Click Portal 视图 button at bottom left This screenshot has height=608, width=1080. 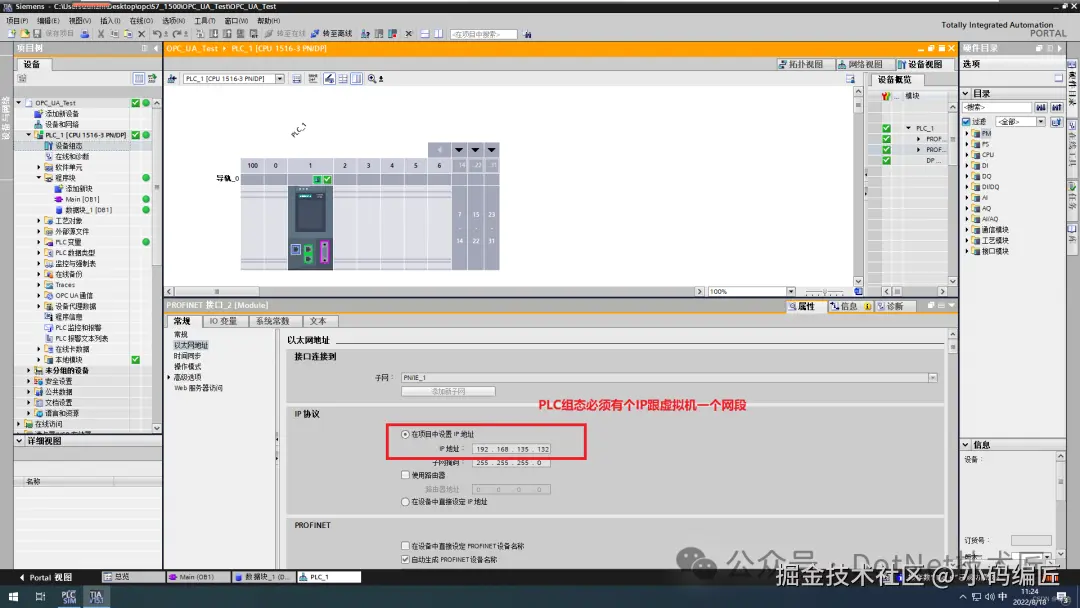pos(45,578)
